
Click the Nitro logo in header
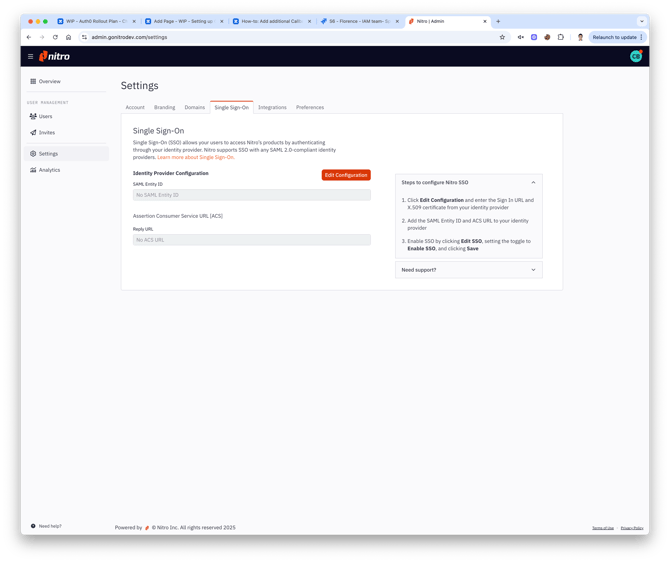click(55, 57)
